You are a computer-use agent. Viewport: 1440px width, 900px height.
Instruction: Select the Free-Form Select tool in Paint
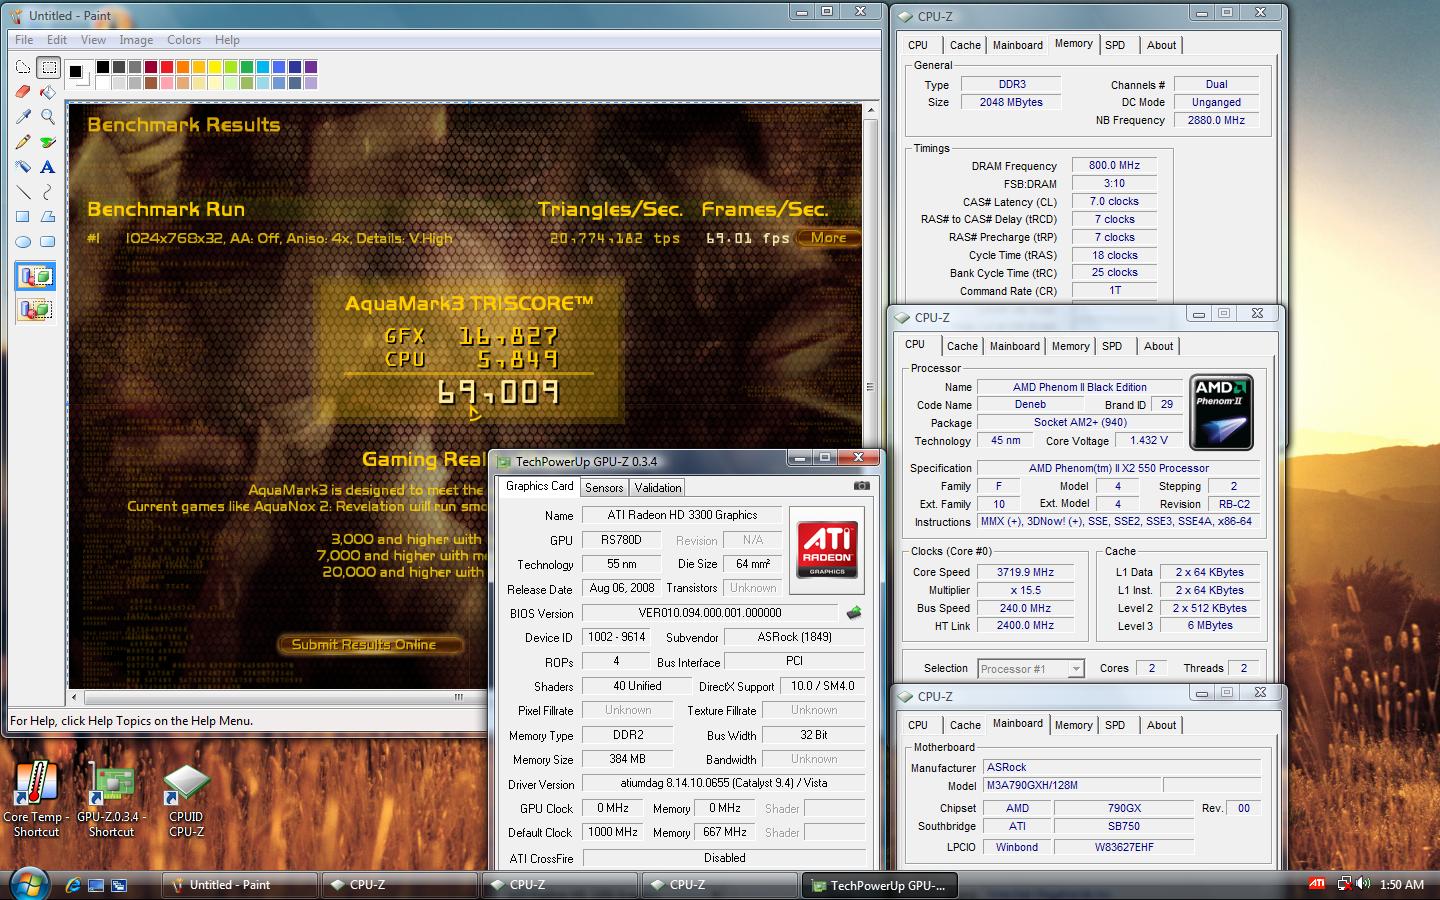(x=23, y=68)
